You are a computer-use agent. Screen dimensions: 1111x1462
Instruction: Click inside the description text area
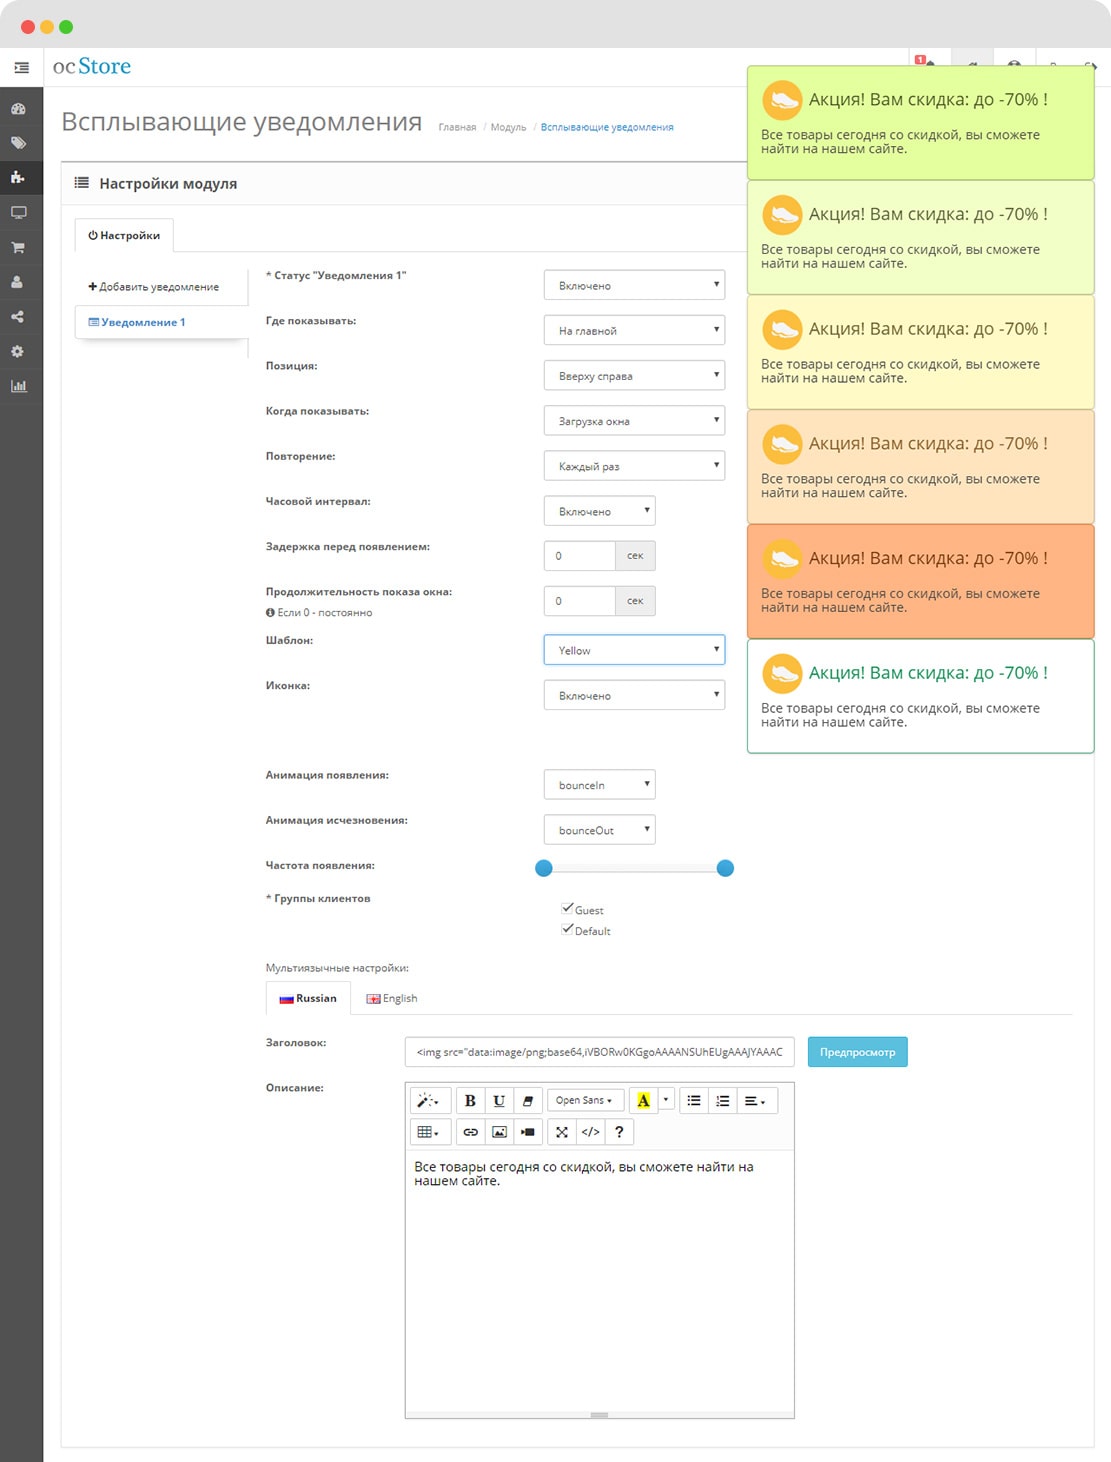pos(599,1280)
